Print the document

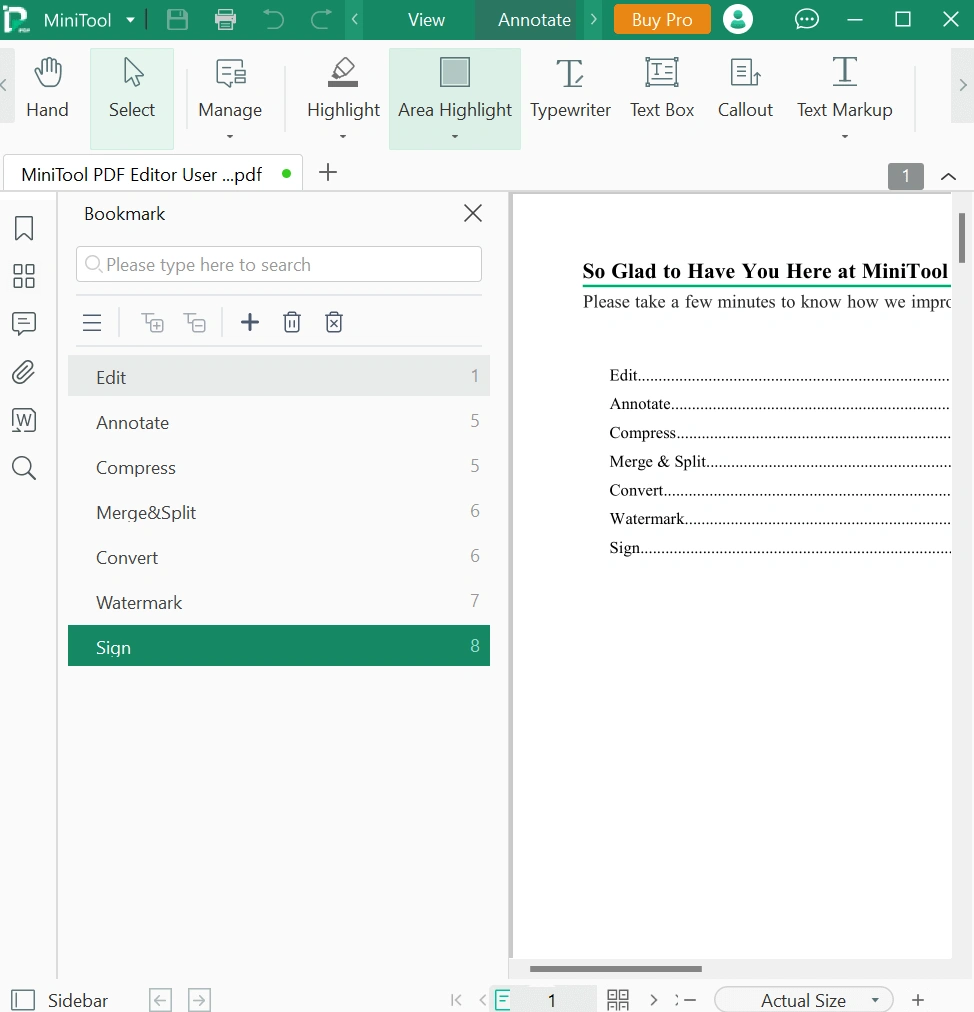coord(225,20)
